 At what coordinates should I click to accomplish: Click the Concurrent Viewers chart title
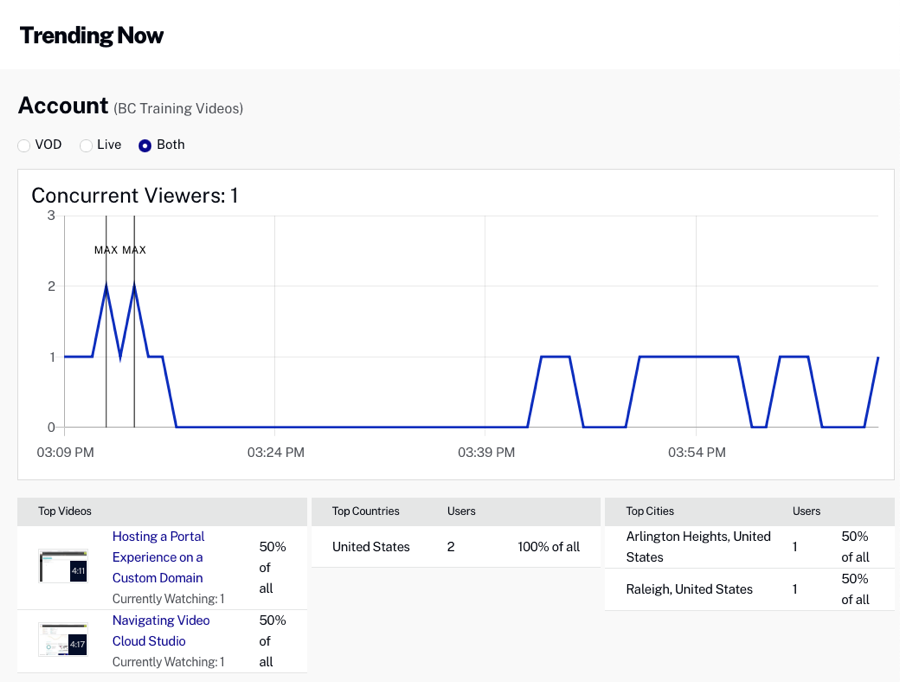(134, 195)
